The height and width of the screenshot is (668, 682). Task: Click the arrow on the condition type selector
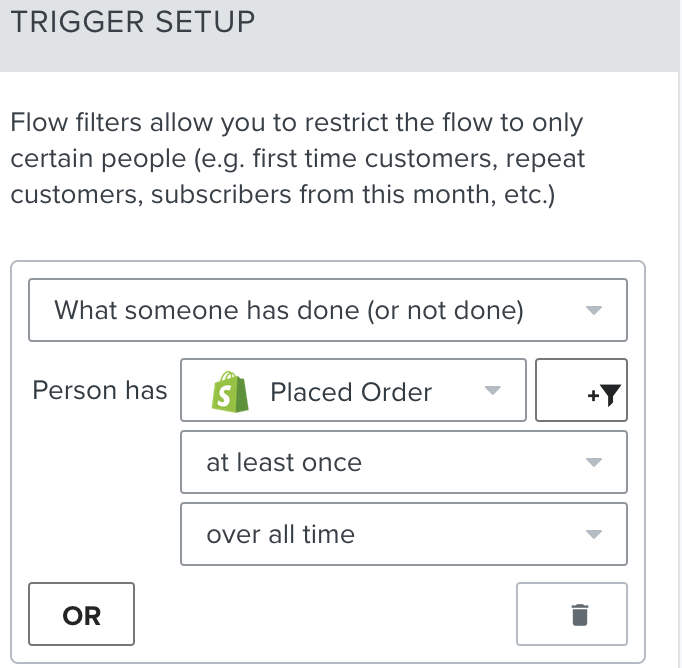(x=593, y=311)
